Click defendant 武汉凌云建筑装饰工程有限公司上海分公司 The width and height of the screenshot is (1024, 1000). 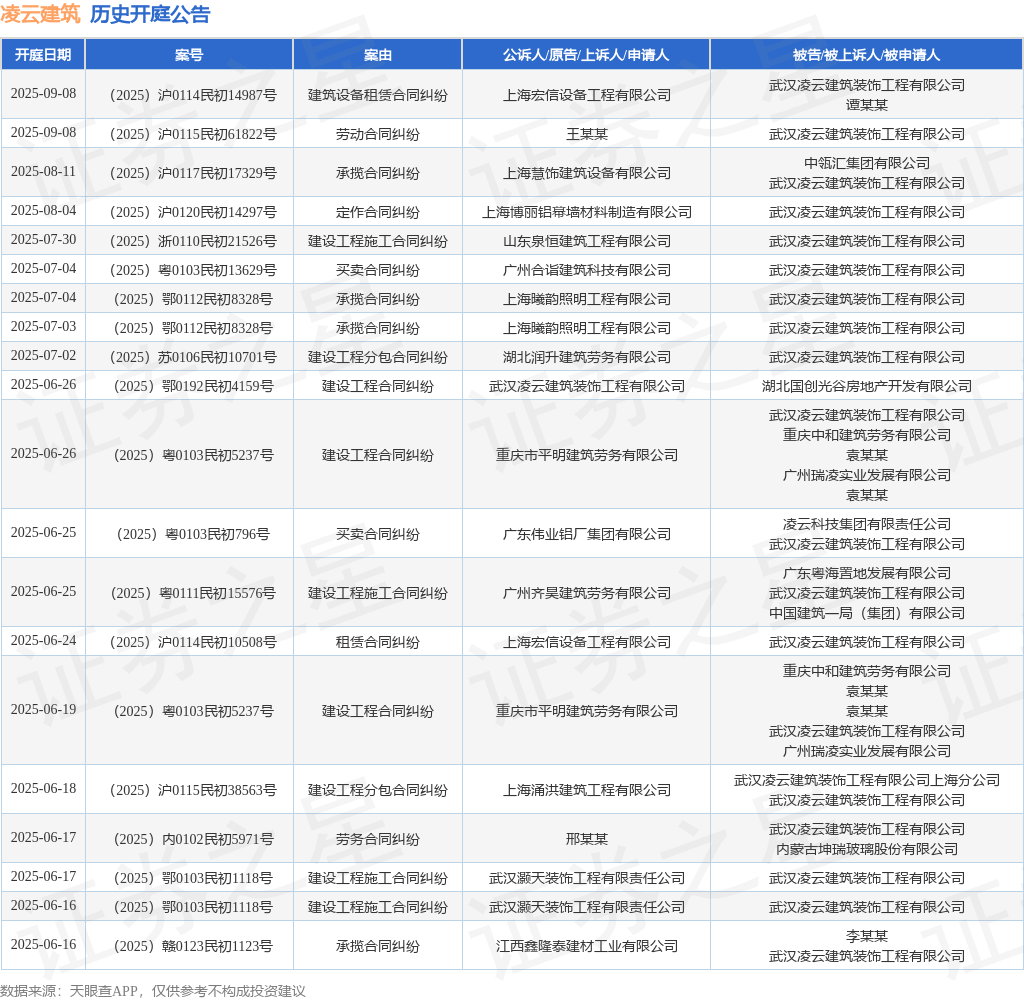tap(867, 781)
